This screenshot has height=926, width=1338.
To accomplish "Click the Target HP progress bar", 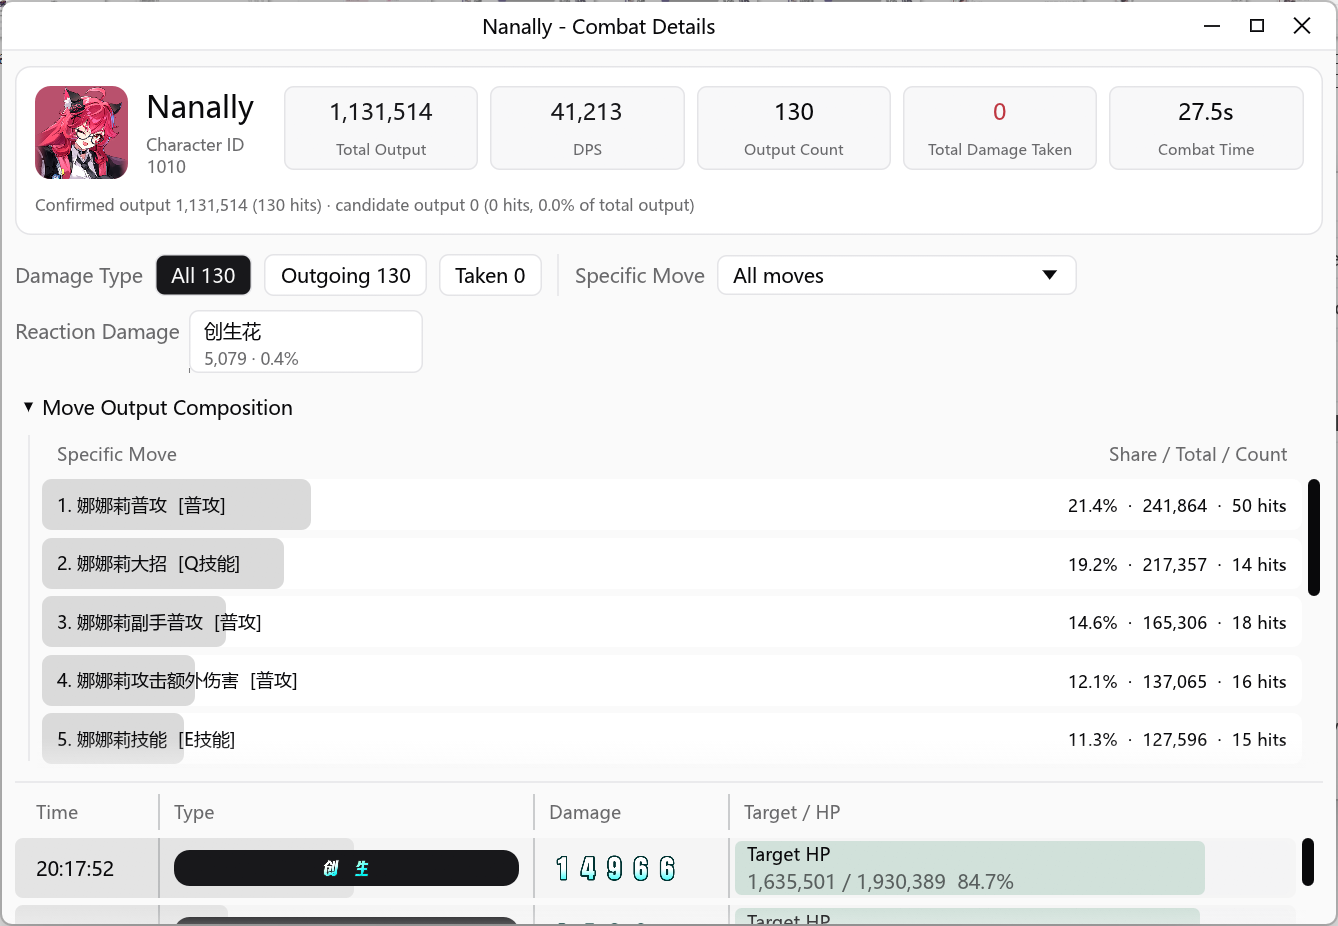I will [969, 868].
